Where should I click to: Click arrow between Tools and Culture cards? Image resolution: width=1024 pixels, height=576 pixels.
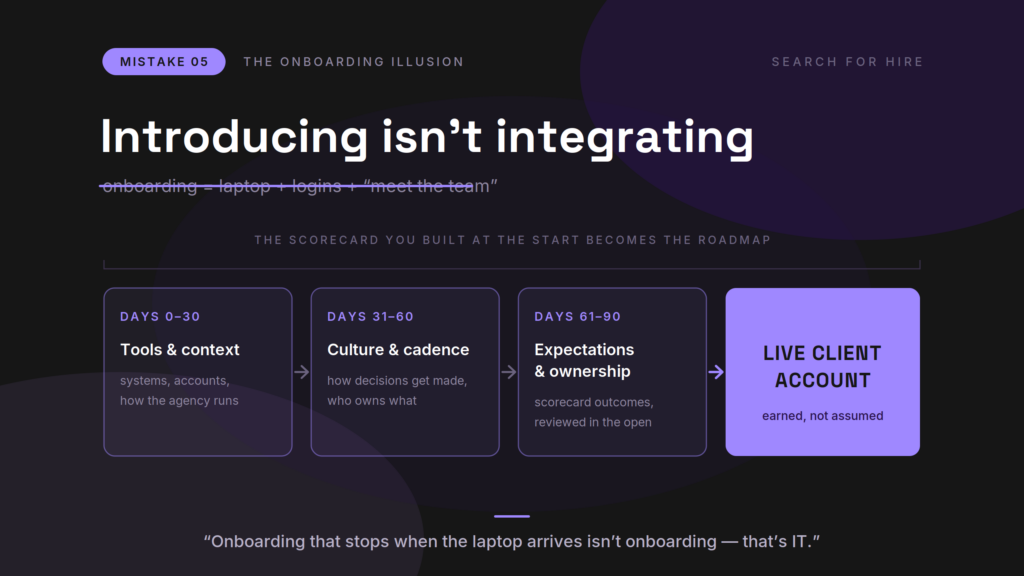click(x=302, y=372)
